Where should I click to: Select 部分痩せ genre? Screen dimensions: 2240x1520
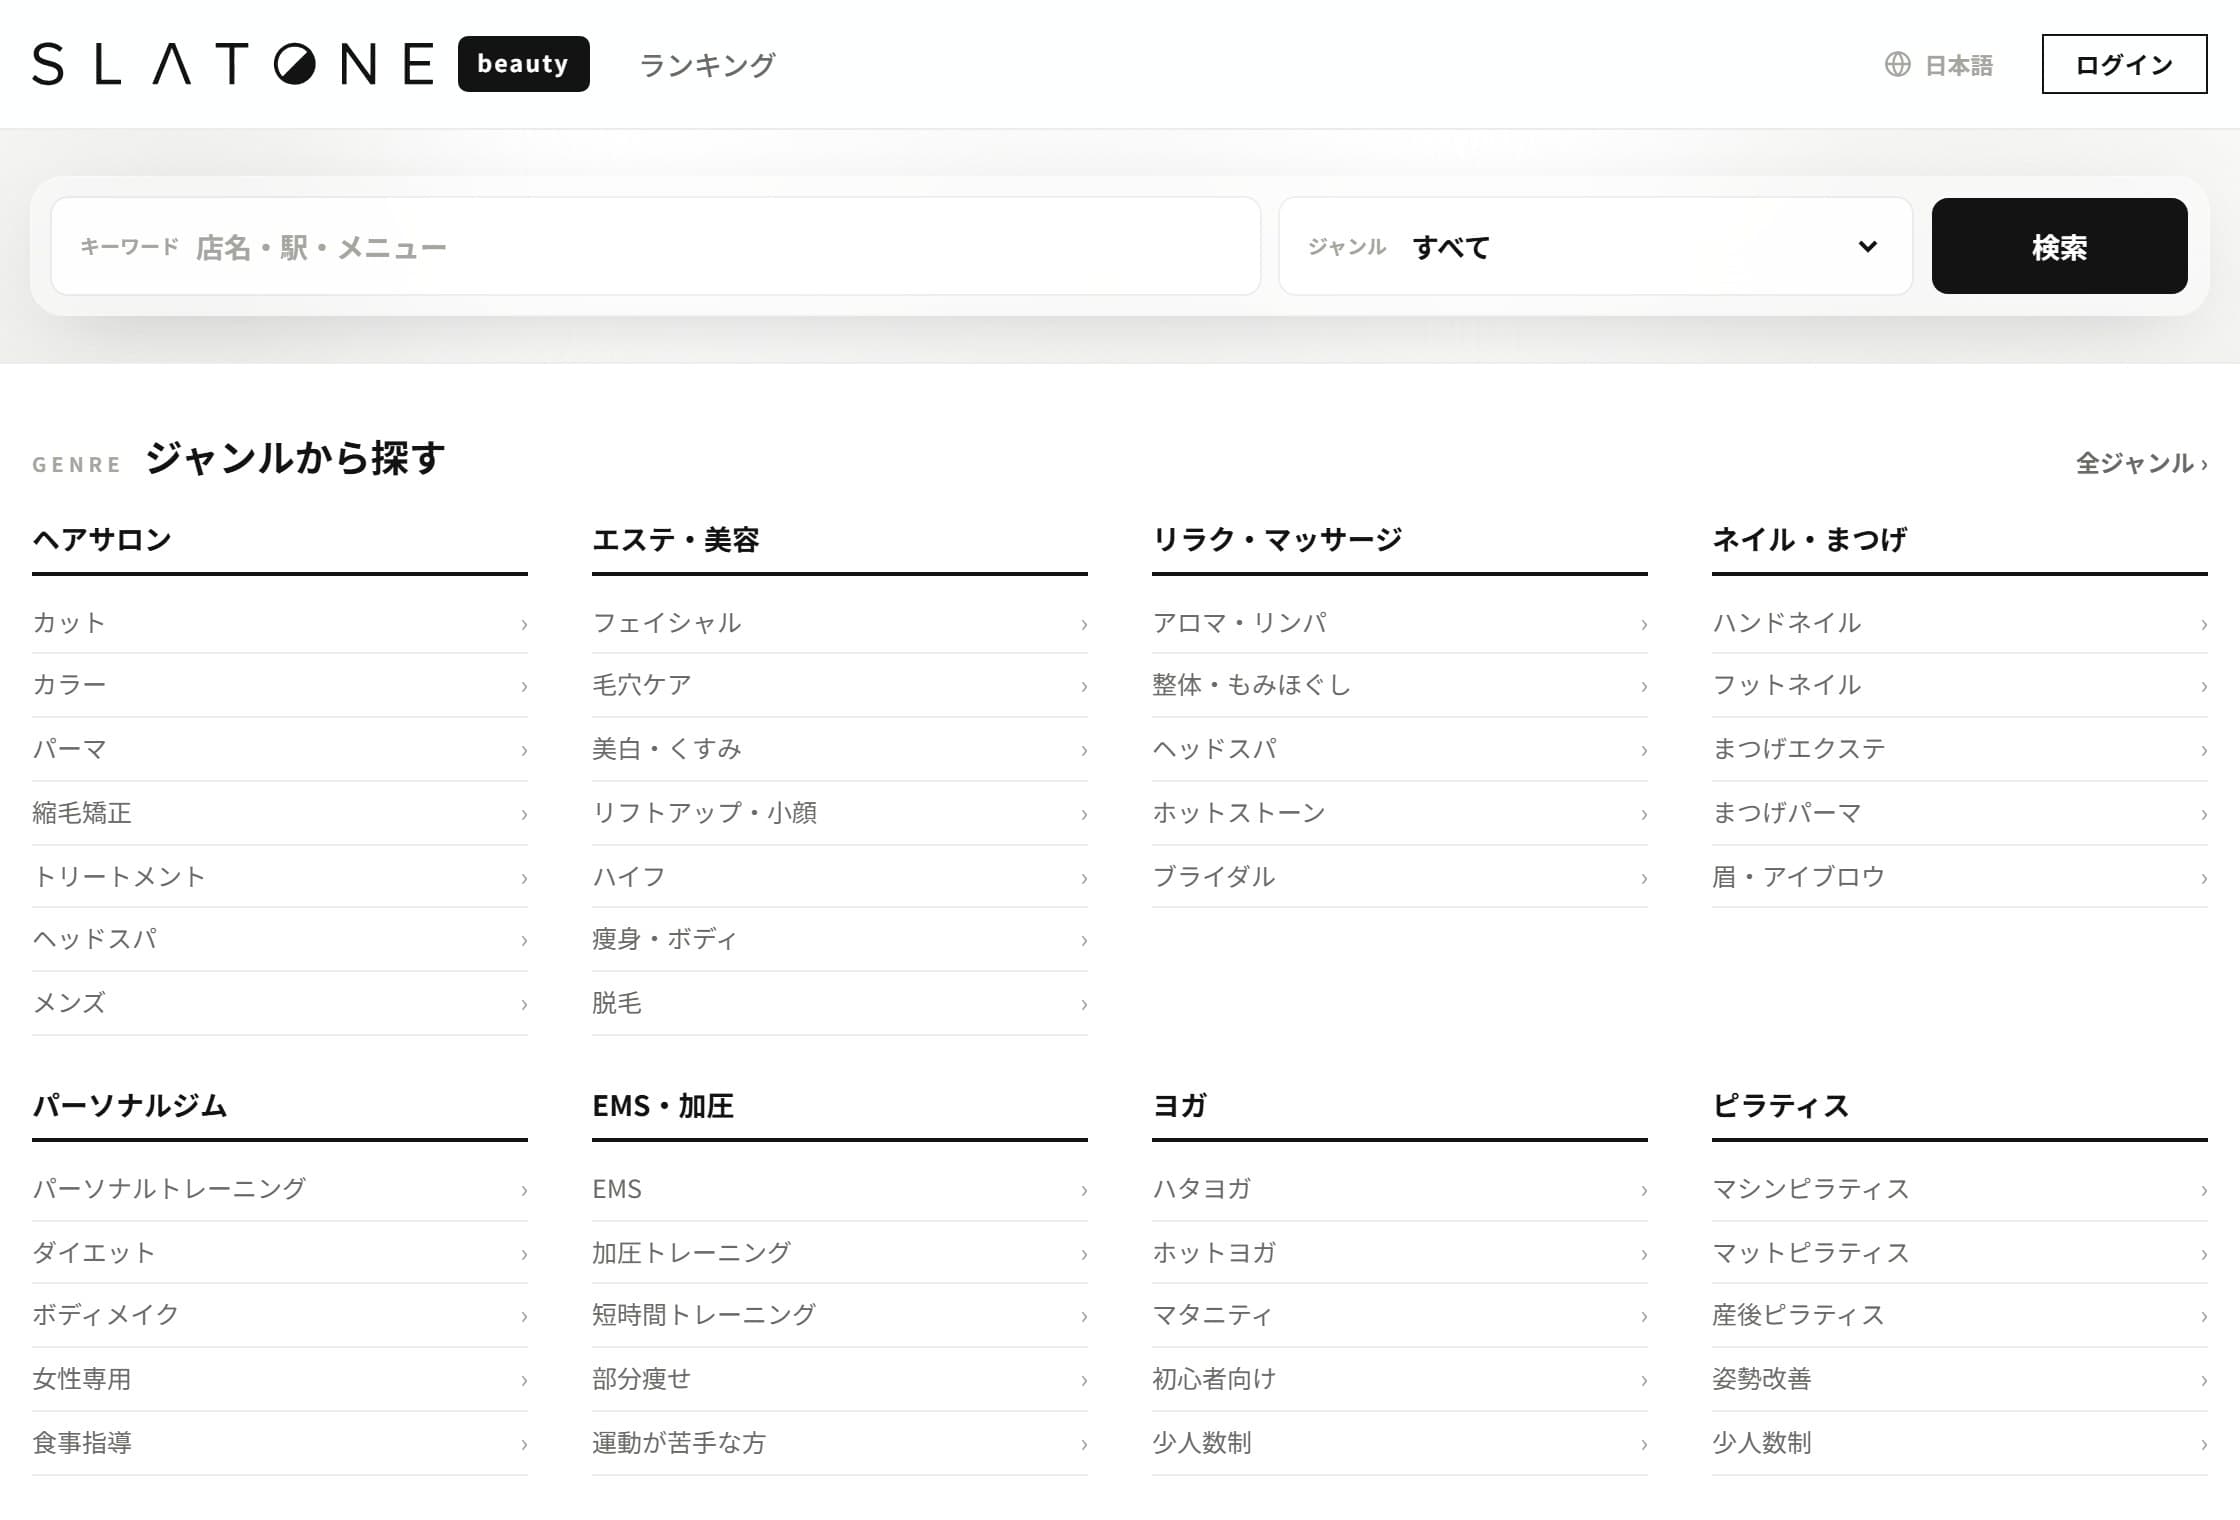(840, 1379)
